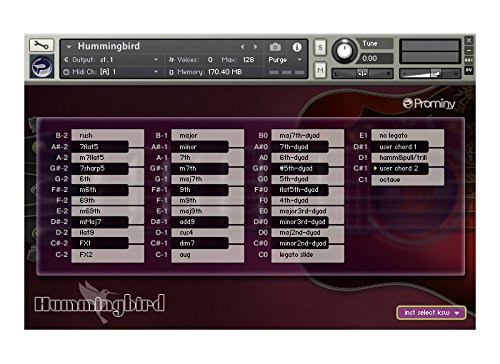Mute the Hummingbird instrument

point(320,70)
